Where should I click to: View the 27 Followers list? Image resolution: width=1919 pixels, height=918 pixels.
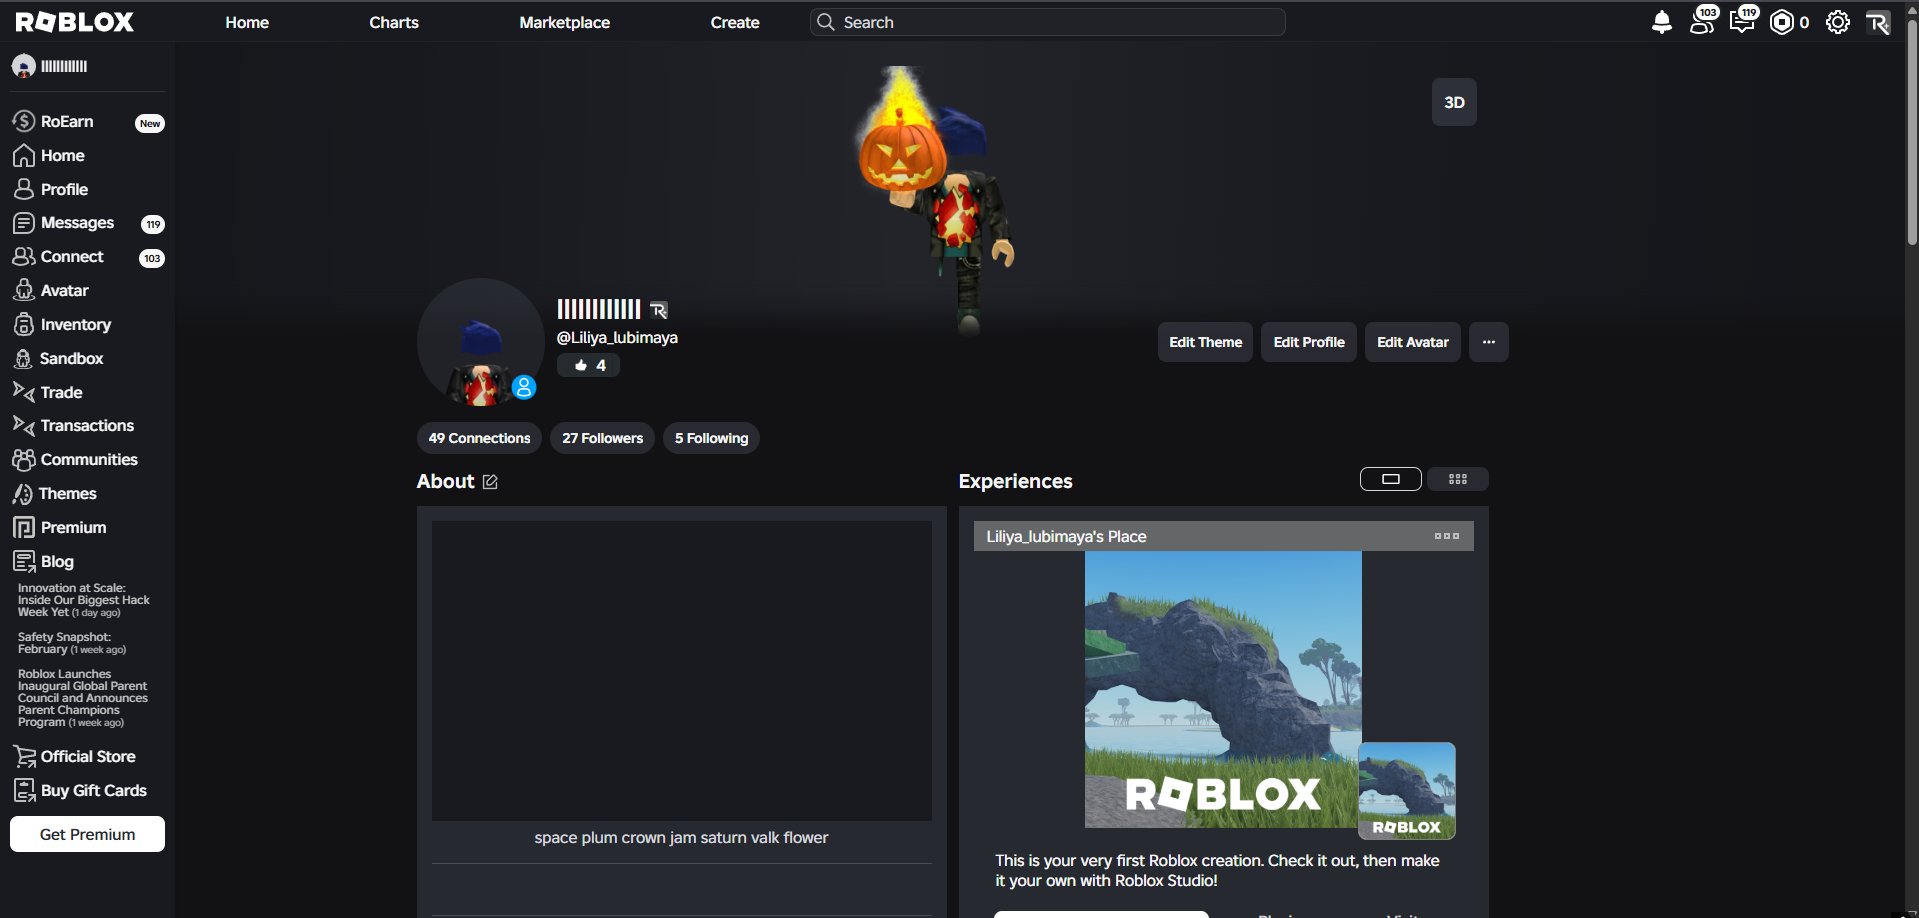[602, 438]
